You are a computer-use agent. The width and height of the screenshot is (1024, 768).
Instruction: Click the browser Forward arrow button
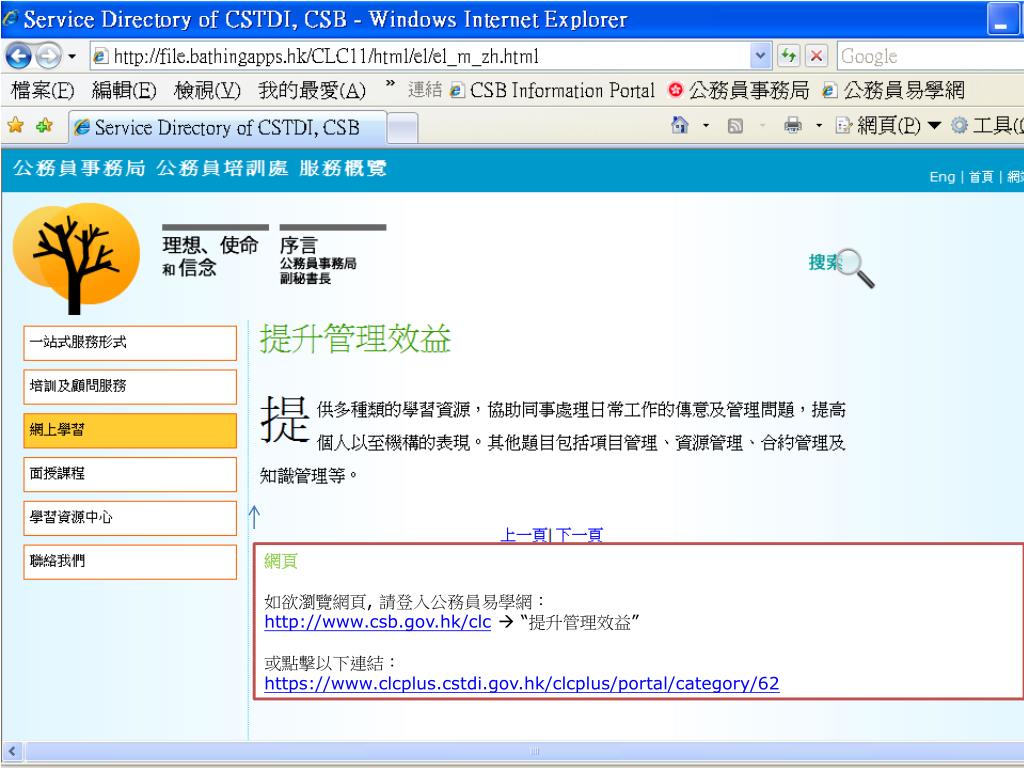(x=48, y=56)
